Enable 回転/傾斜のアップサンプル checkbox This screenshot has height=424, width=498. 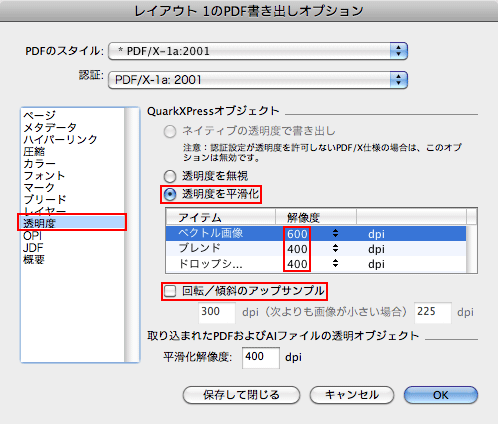[x=170, y=291]
